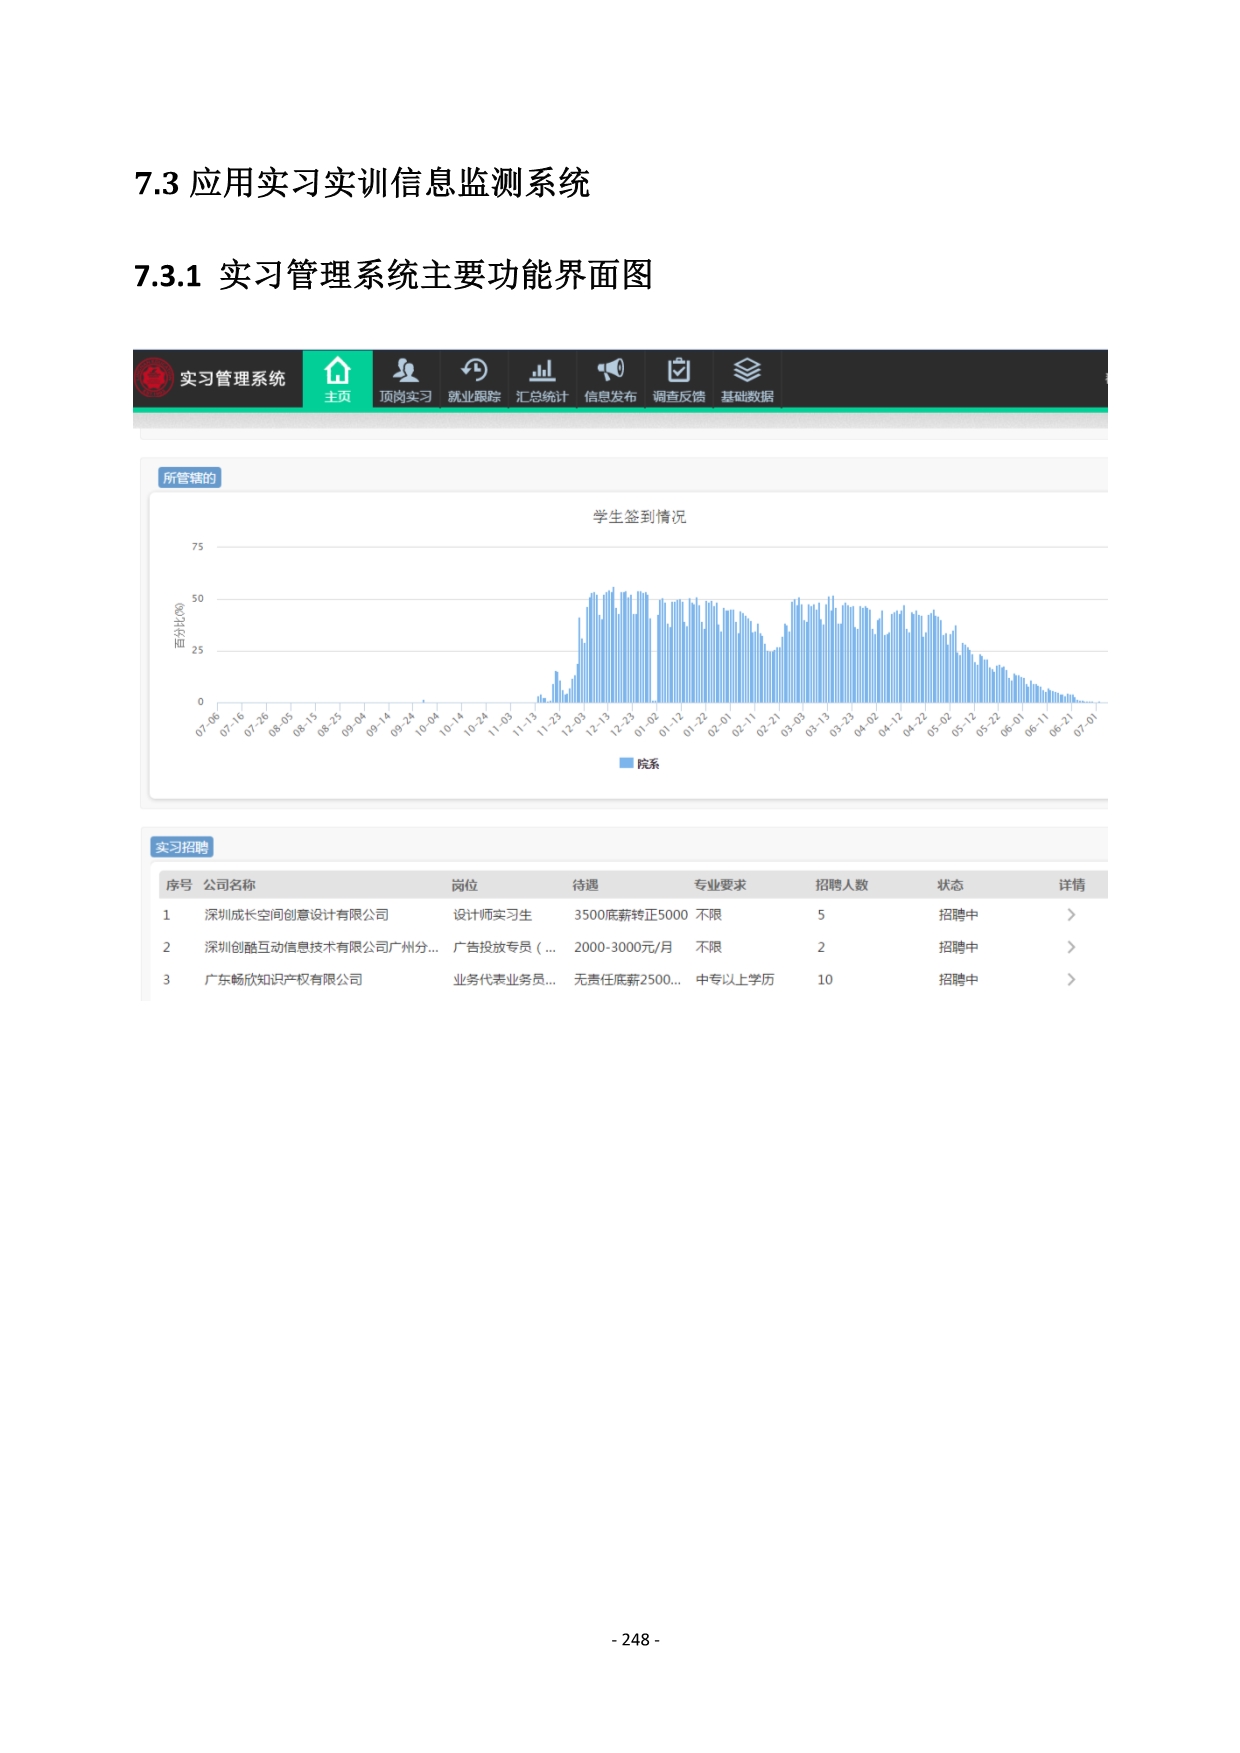Open the 就业跟踪 history icon
Image resolution: width=1240 pixels, height=1753 pixels.
point(474,372)
